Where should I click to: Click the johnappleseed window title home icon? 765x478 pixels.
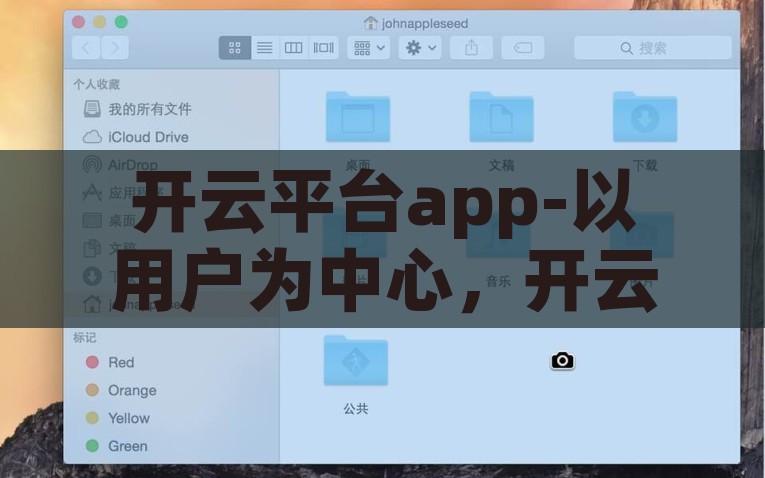pos(371,23)
